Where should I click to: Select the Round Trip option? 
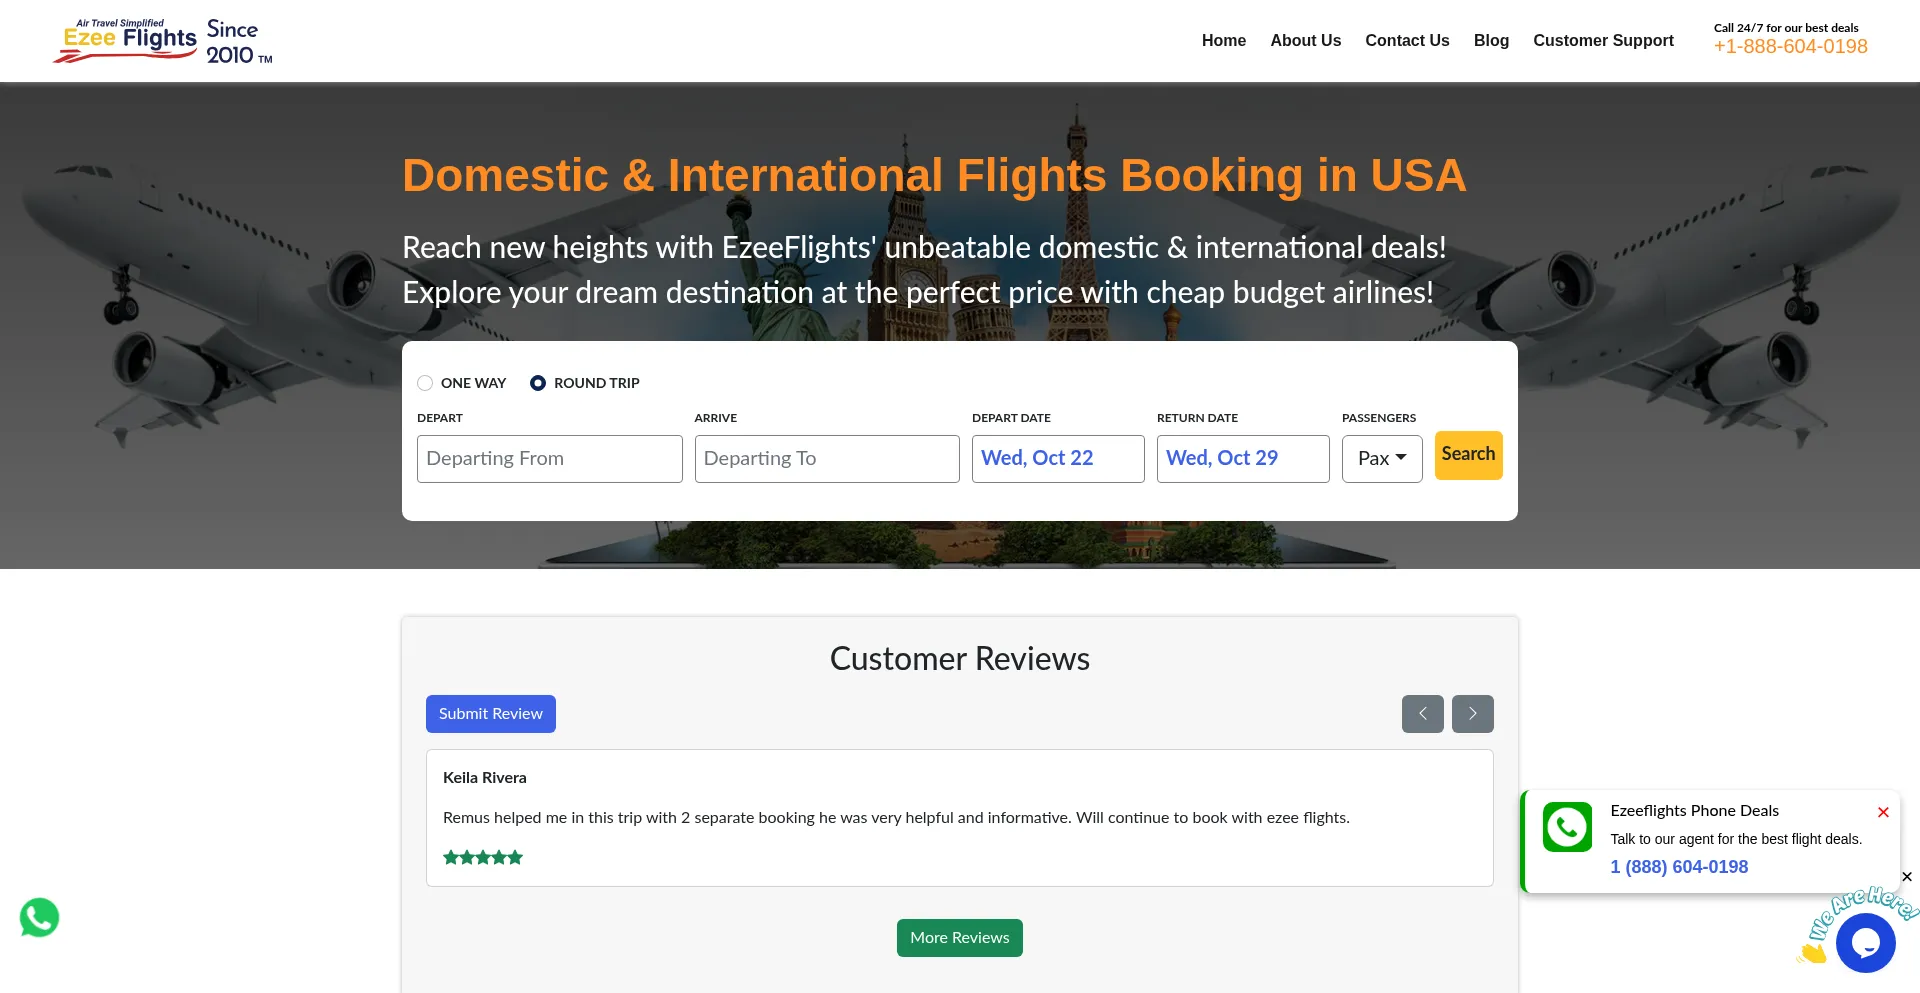coord(538,383)
